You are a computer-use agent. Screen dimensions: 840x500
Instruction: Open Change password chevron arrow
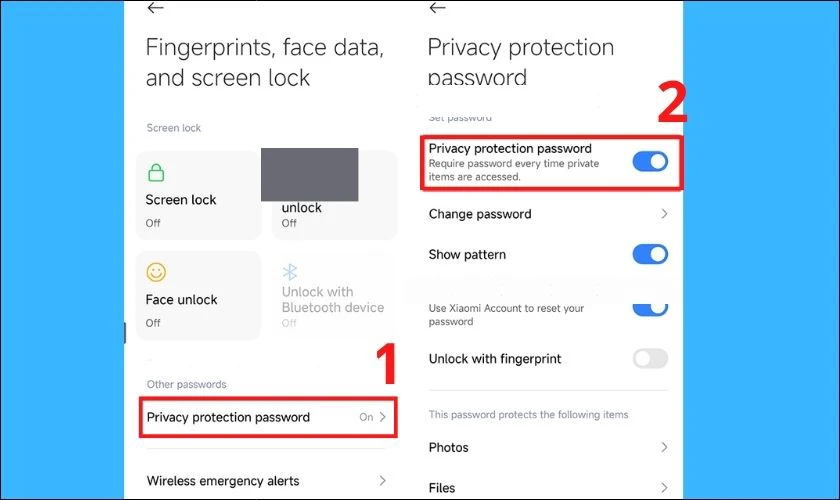coord(664,214)
